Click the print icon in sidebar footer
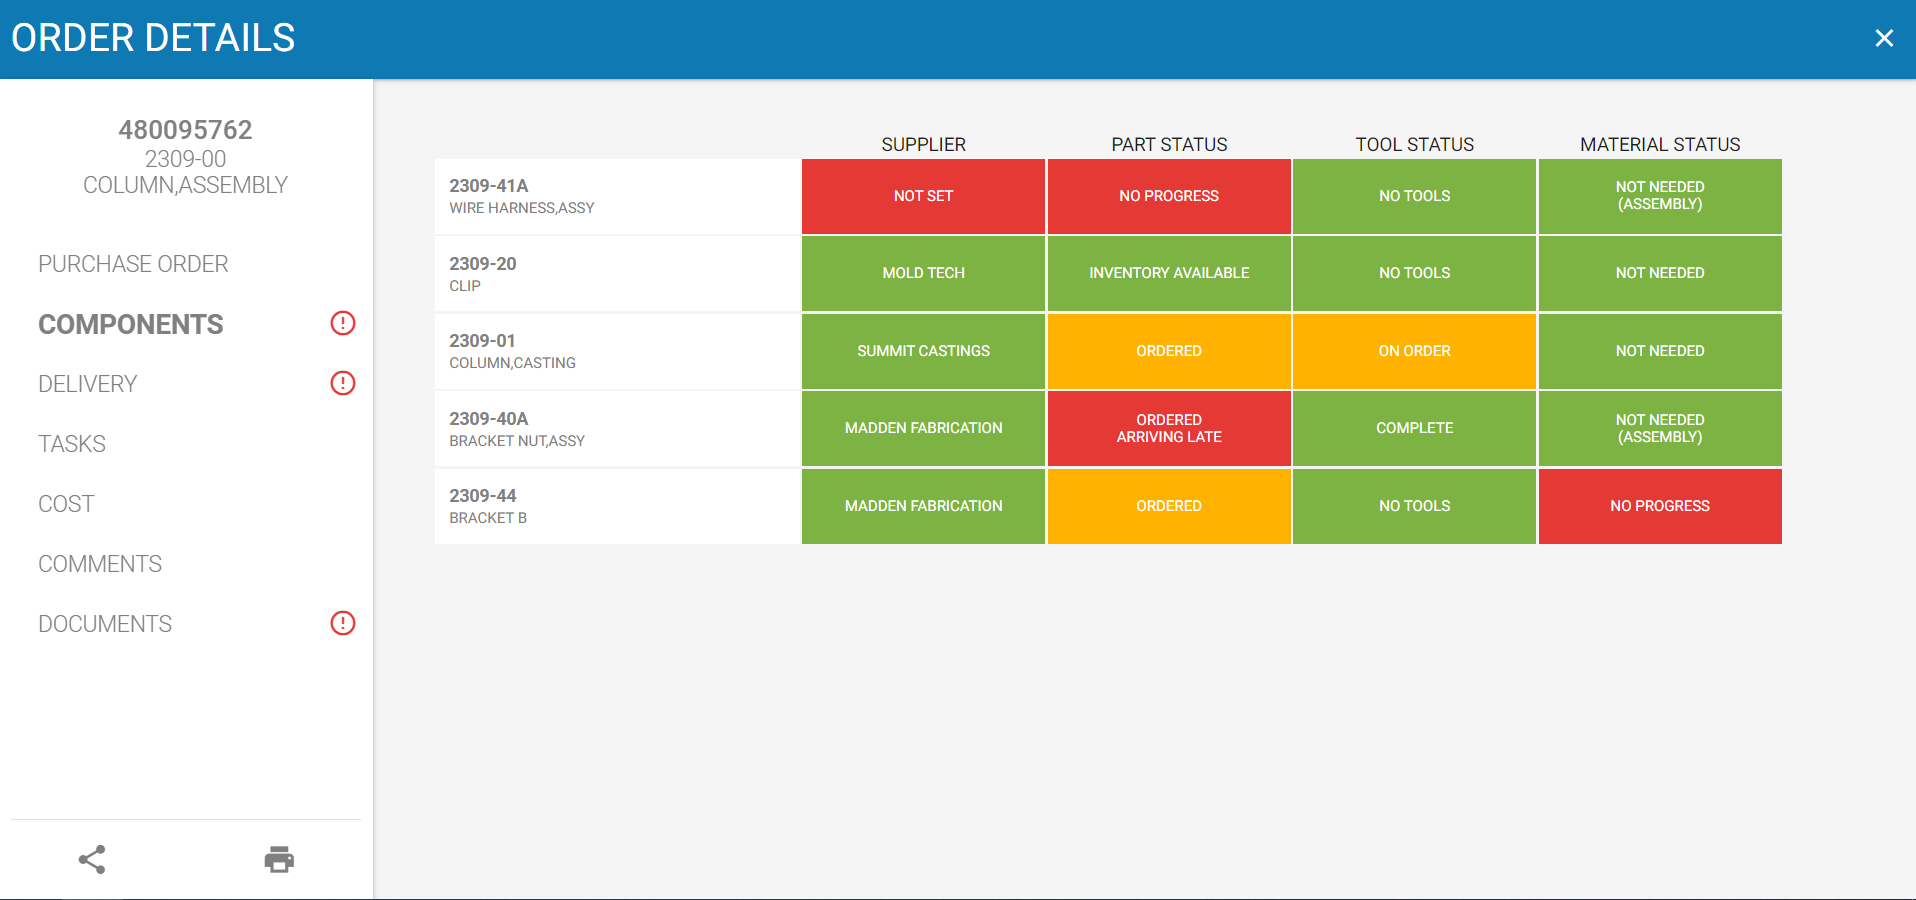The height and width of the screenshot is (900, 1916). click(x=279, y=859)
